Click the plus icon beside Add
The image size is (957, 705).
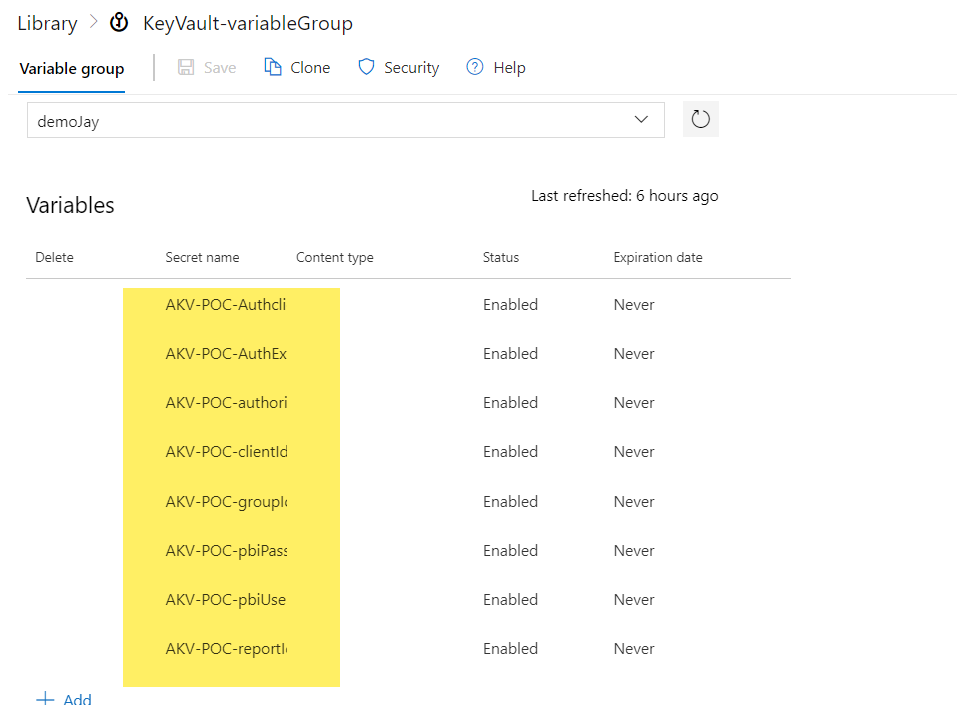click(45, 699)
